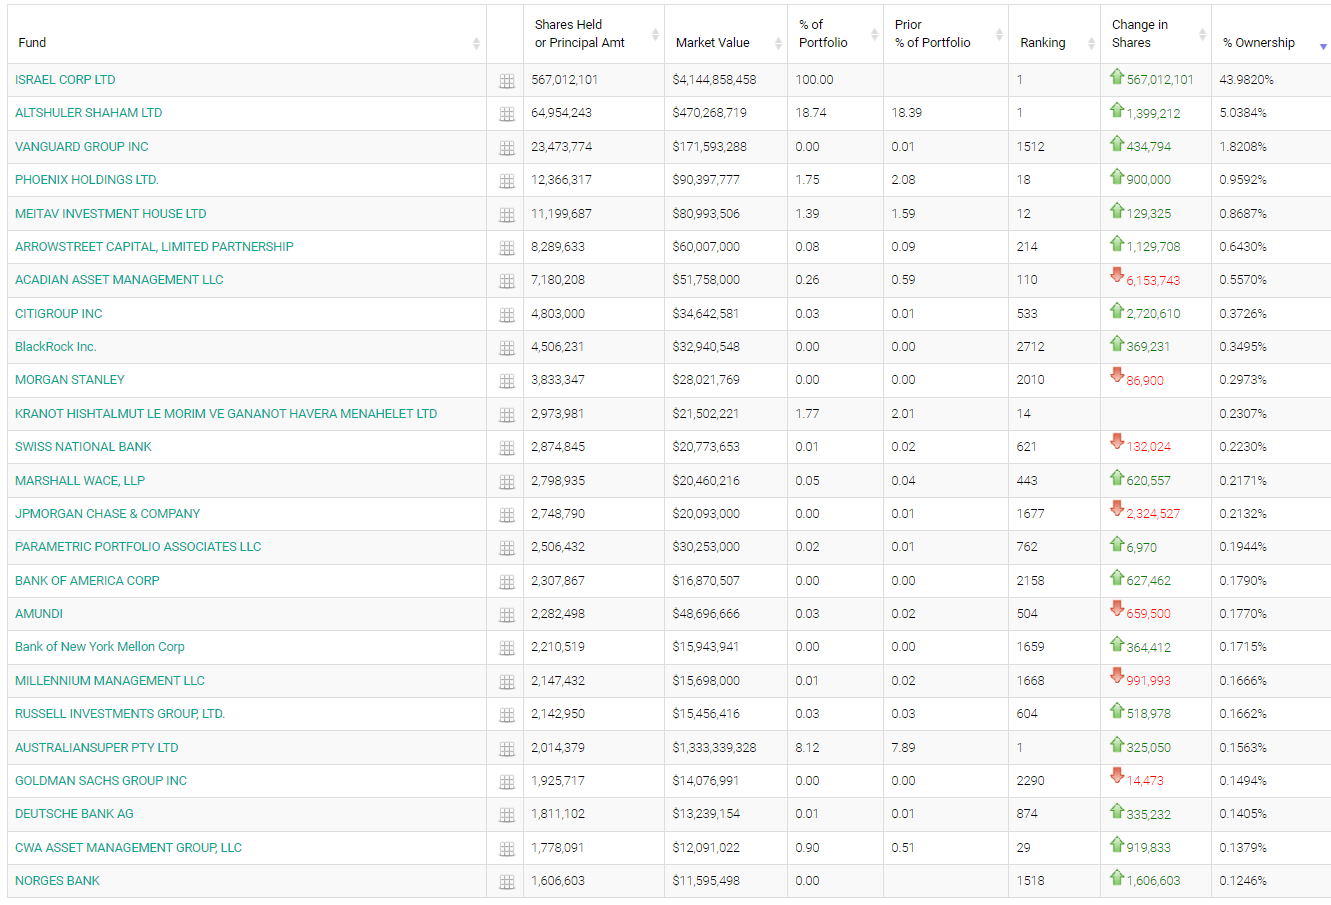Screen dimensions: 1331x905
Task: Click ownership value 43.9820%
Action: (1246, 80)
